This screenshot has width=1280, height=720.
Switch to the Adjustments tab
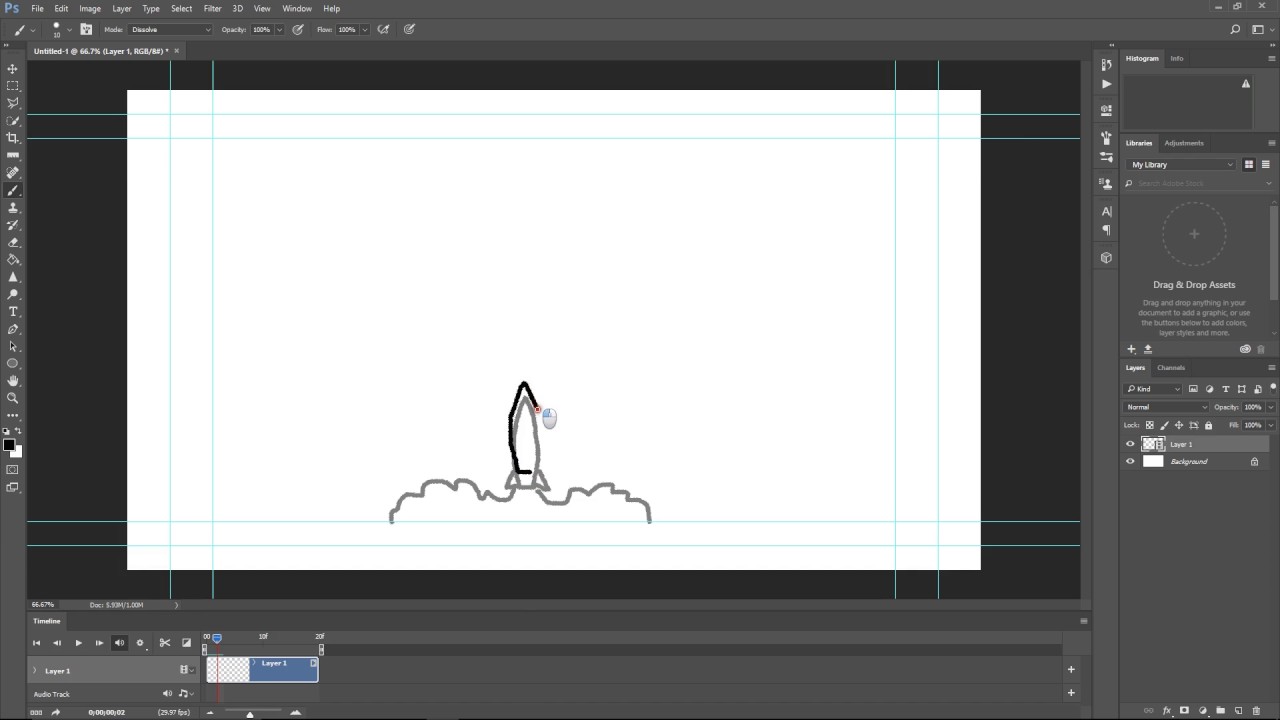1184,143
